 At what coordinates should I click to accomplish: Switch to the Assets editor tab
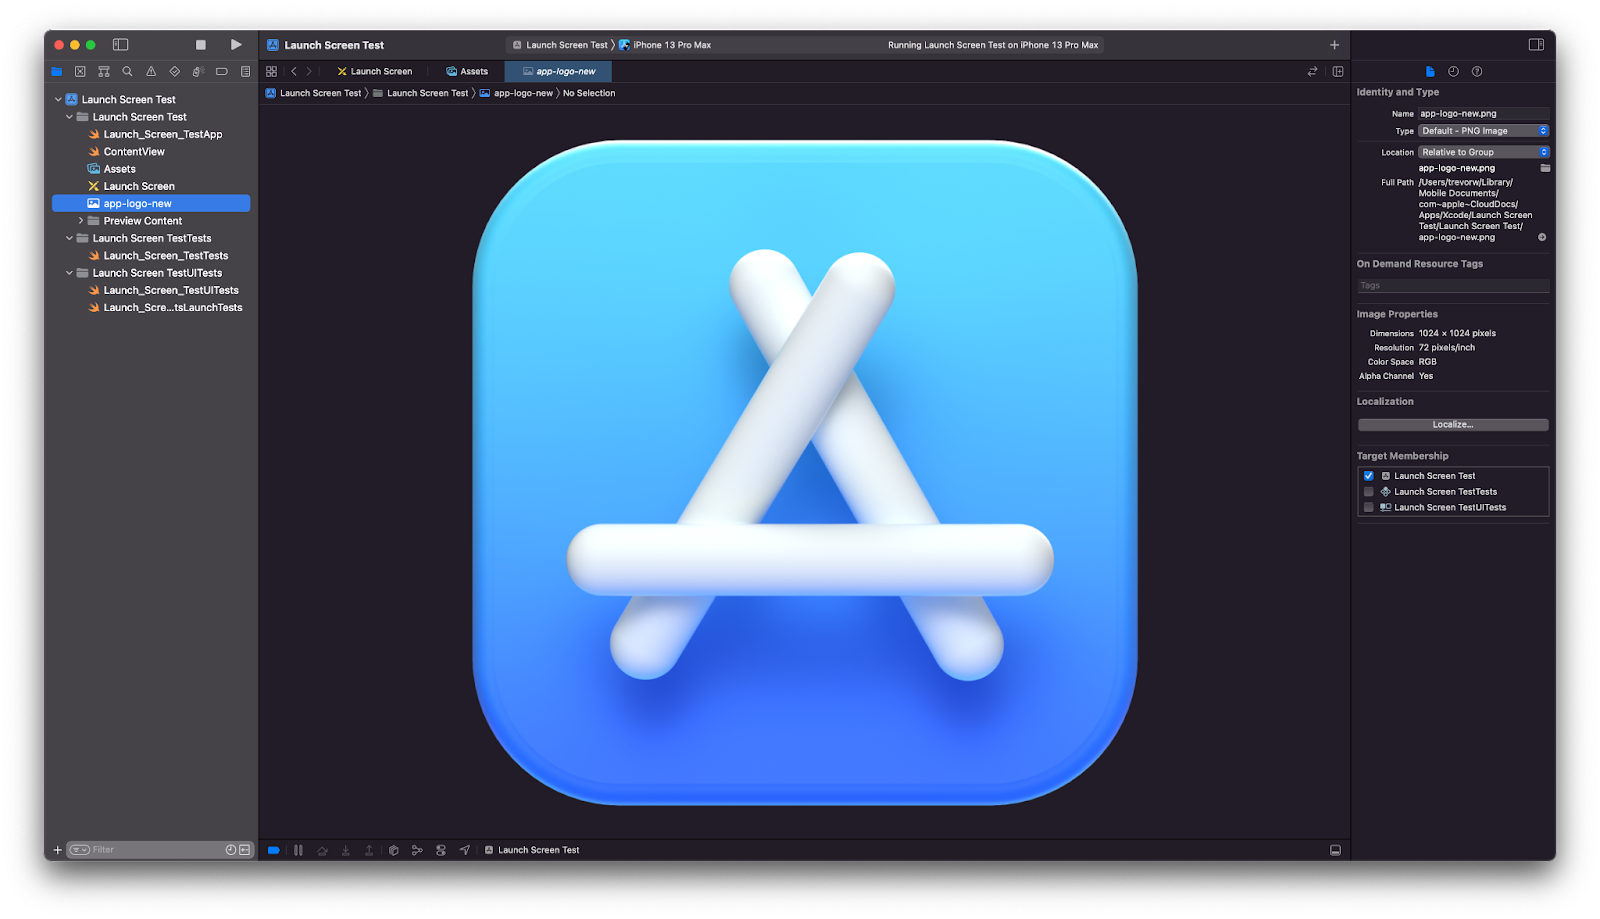tap(467, 72)
